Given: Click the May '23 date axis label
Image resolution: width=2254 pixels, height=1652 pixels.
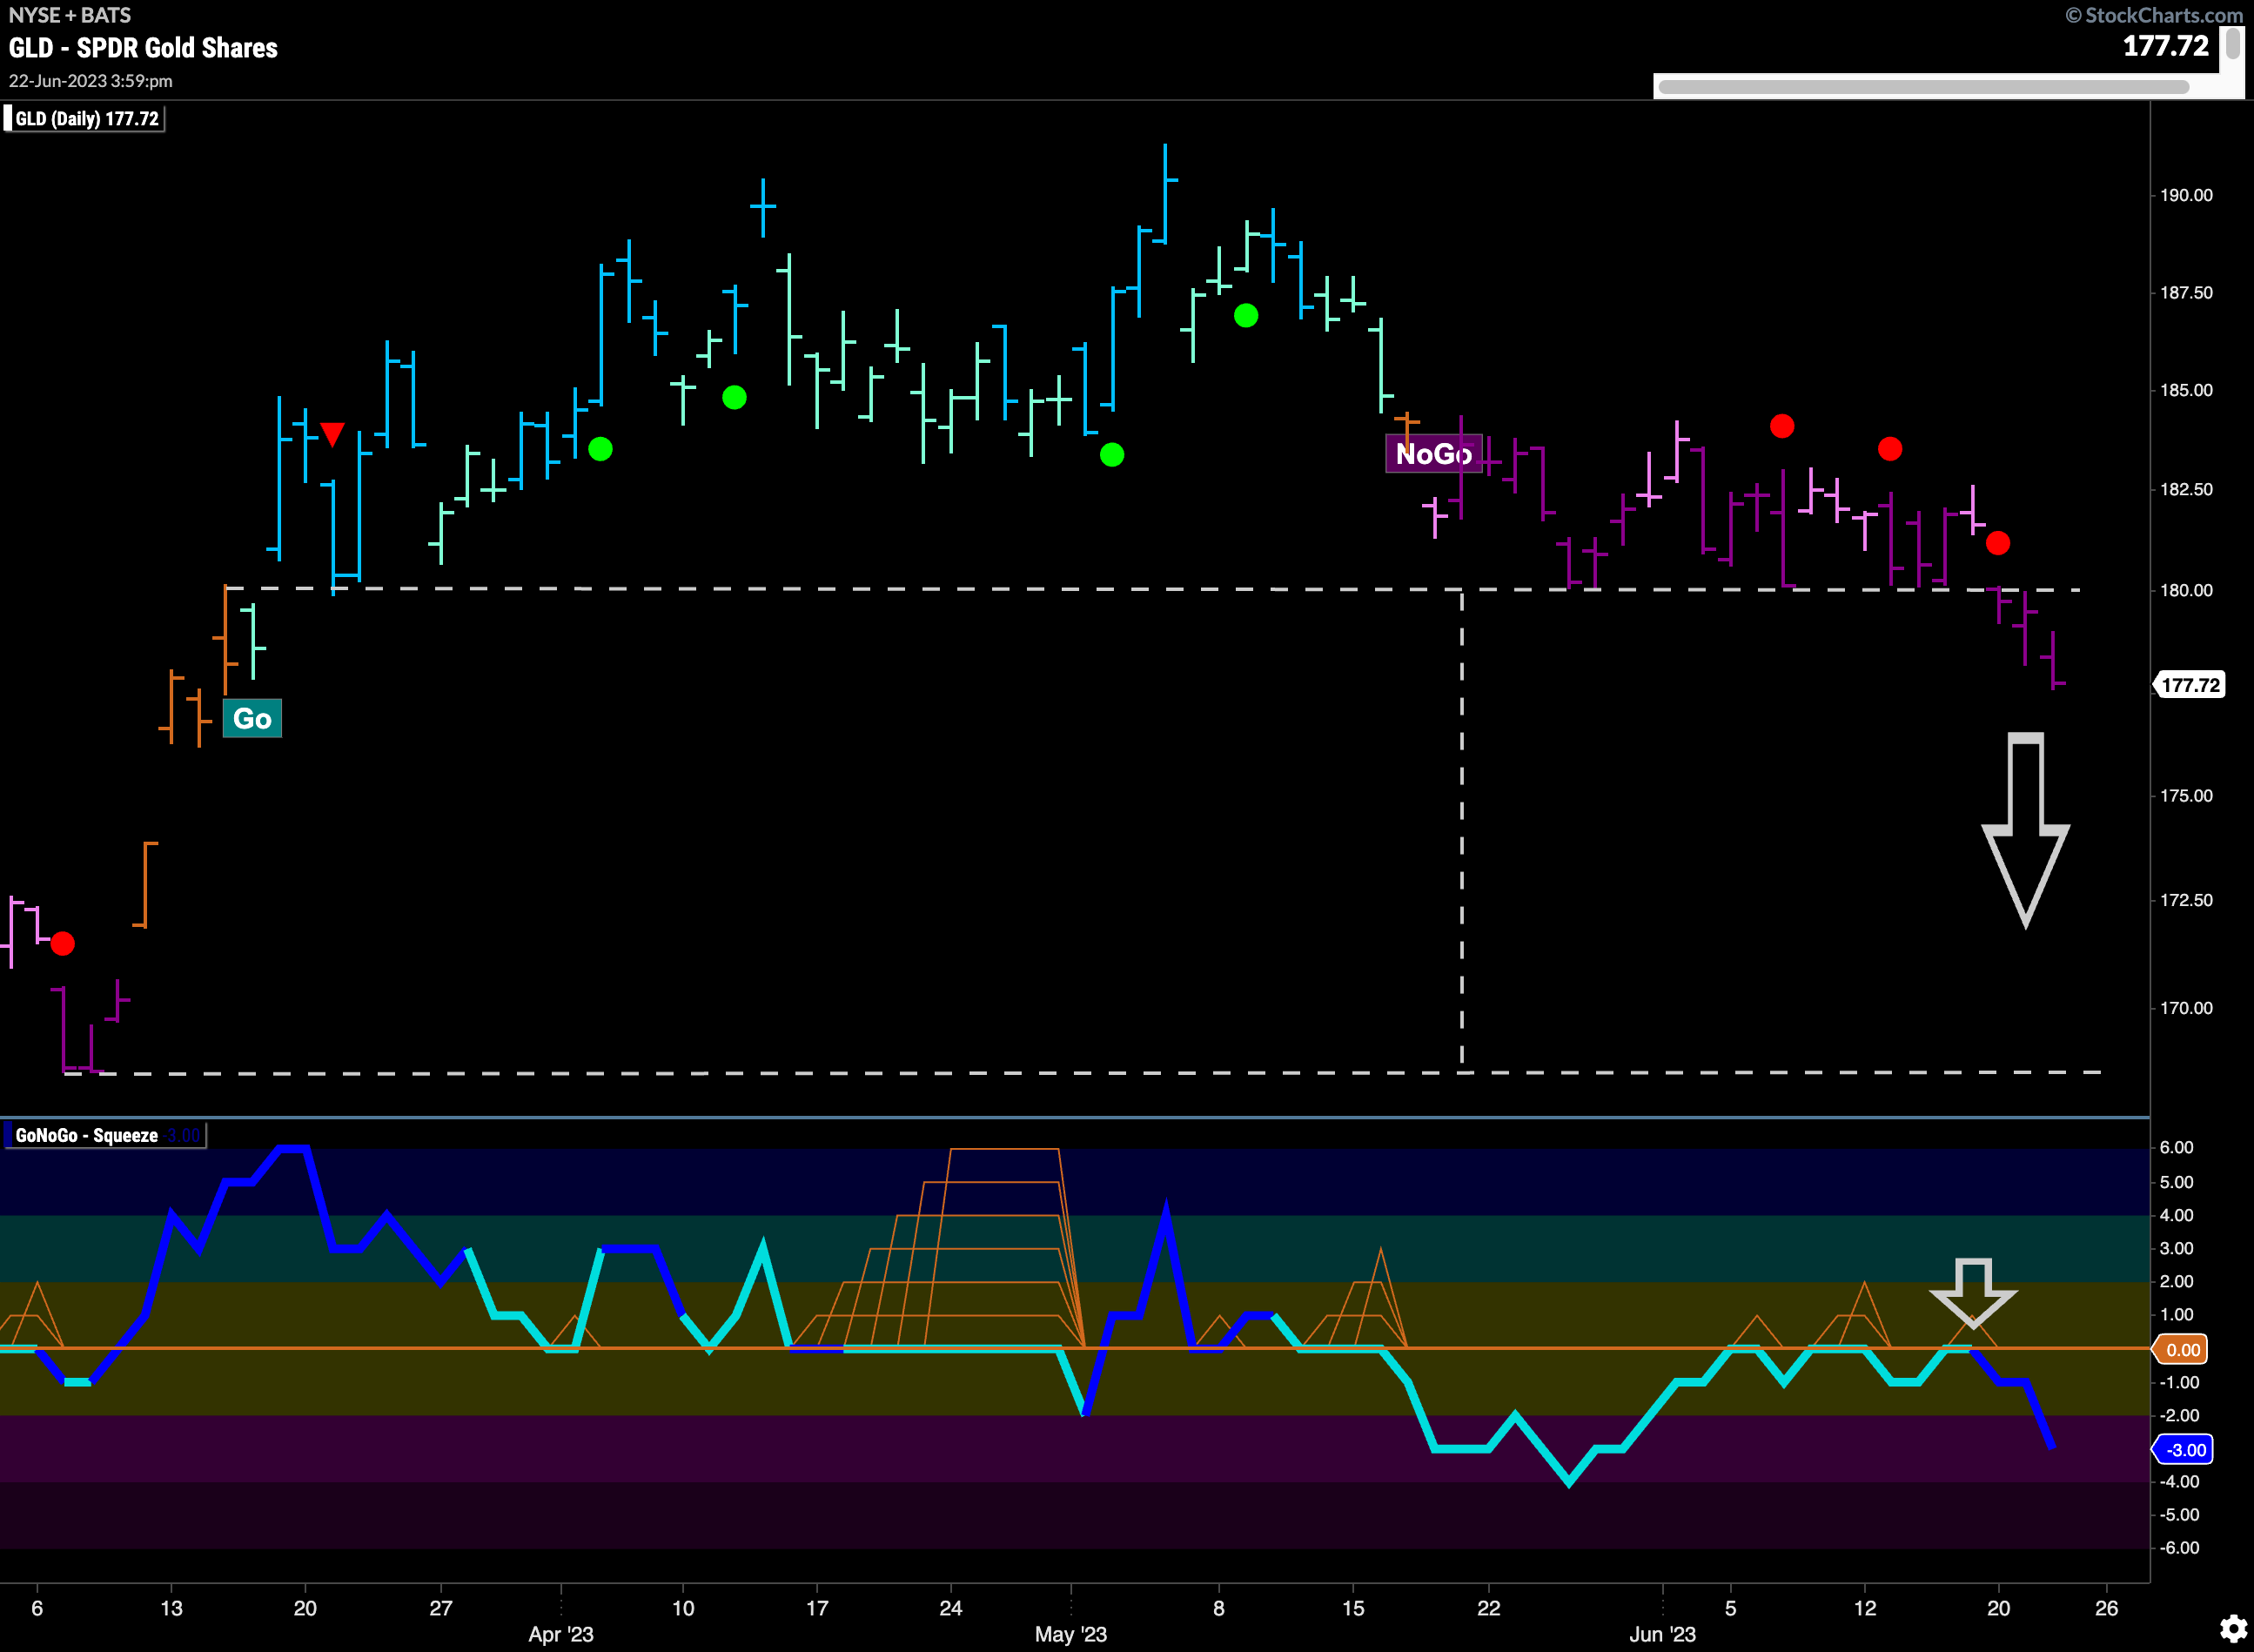Looking at the screenshot, I should coord(1071,1634).
